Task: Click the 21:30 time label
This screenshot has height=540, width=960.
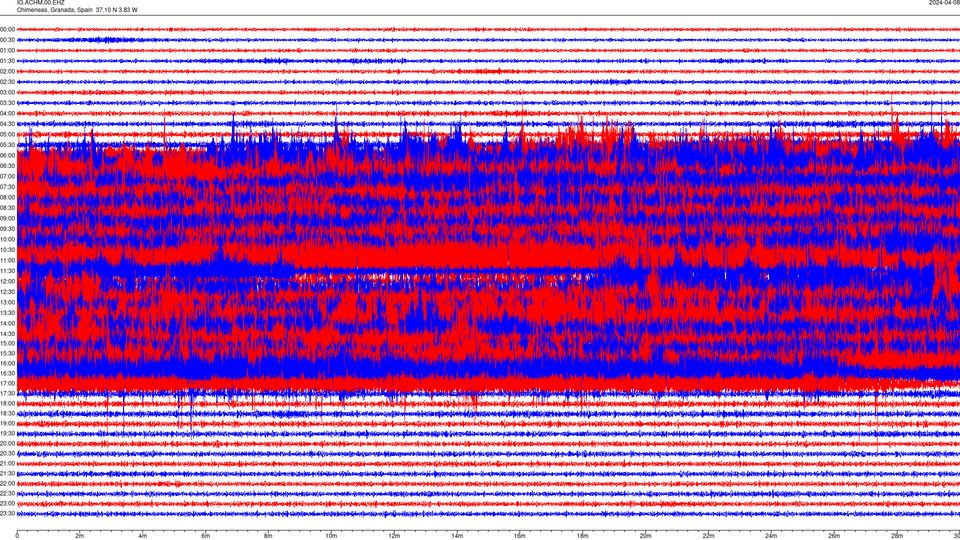Action: pos(7,474)
